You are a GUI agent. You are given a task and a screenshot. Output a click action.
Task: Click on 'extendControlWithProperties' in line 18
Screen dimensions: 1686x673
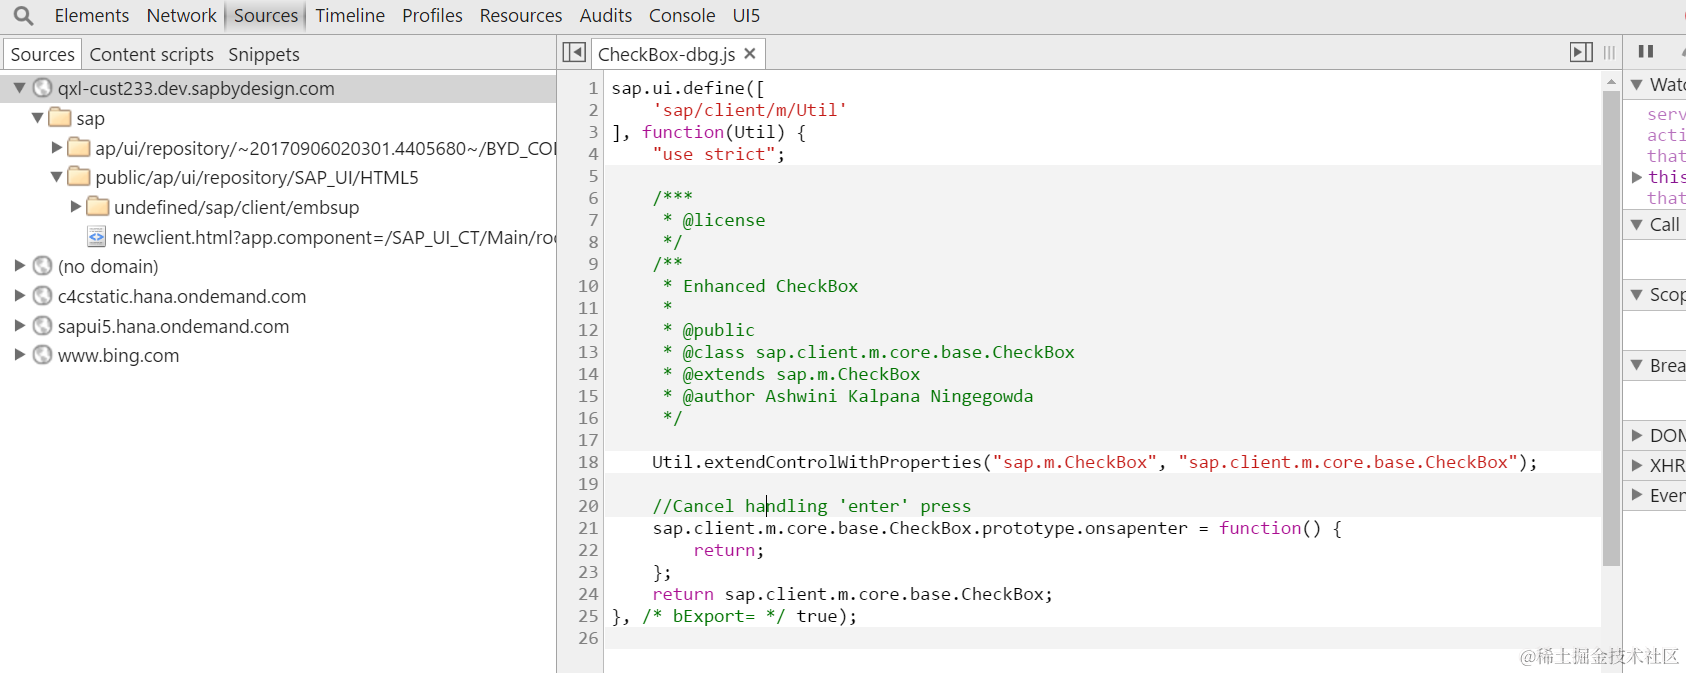(843, 462)
